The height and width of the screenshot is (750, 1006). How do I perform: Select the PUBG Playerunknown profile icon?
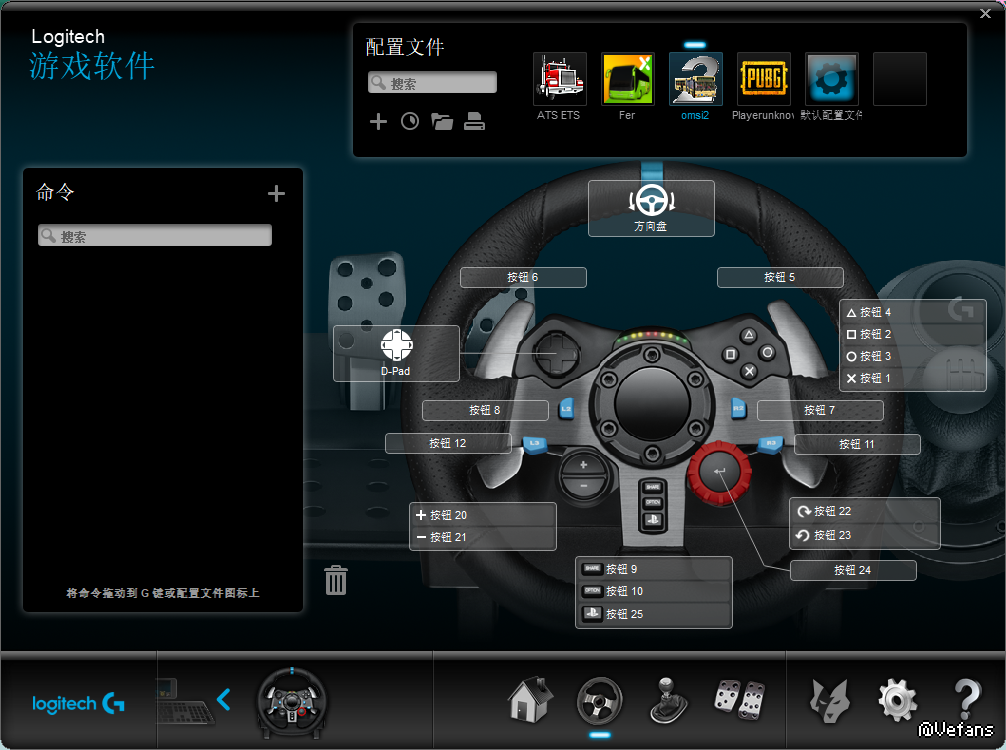point(763,79)
